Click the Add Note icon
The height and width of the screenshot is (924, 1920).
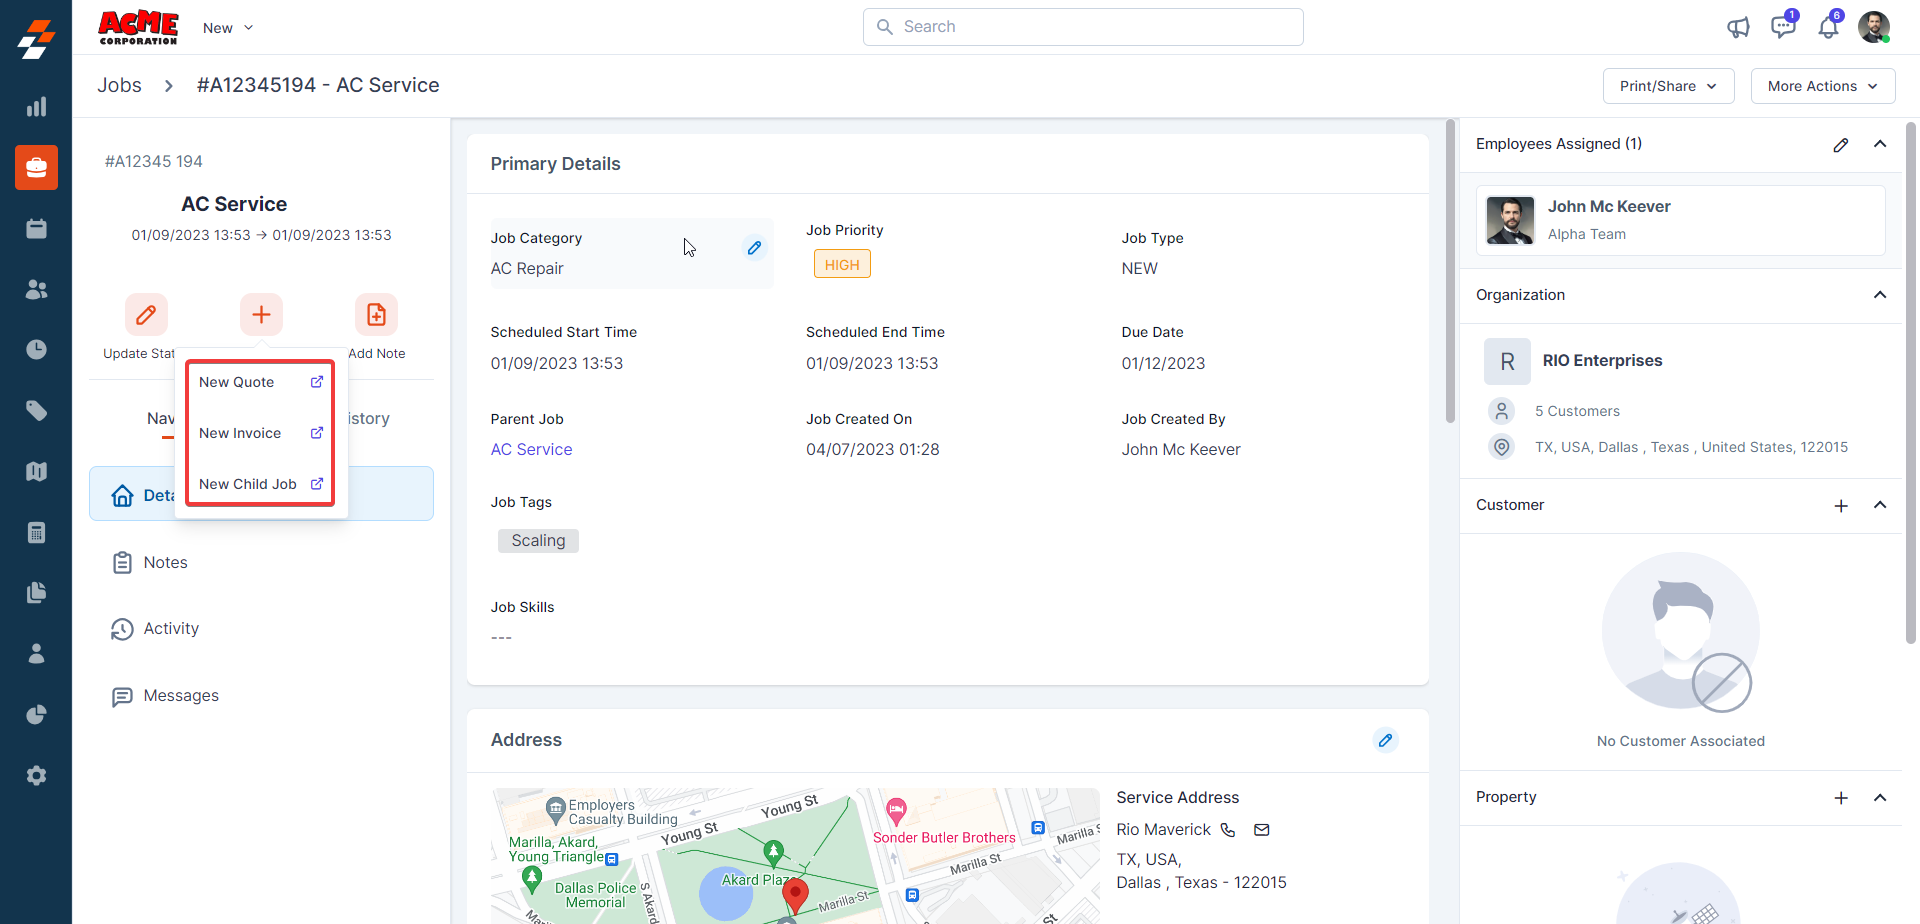click(x=376, y=315)
